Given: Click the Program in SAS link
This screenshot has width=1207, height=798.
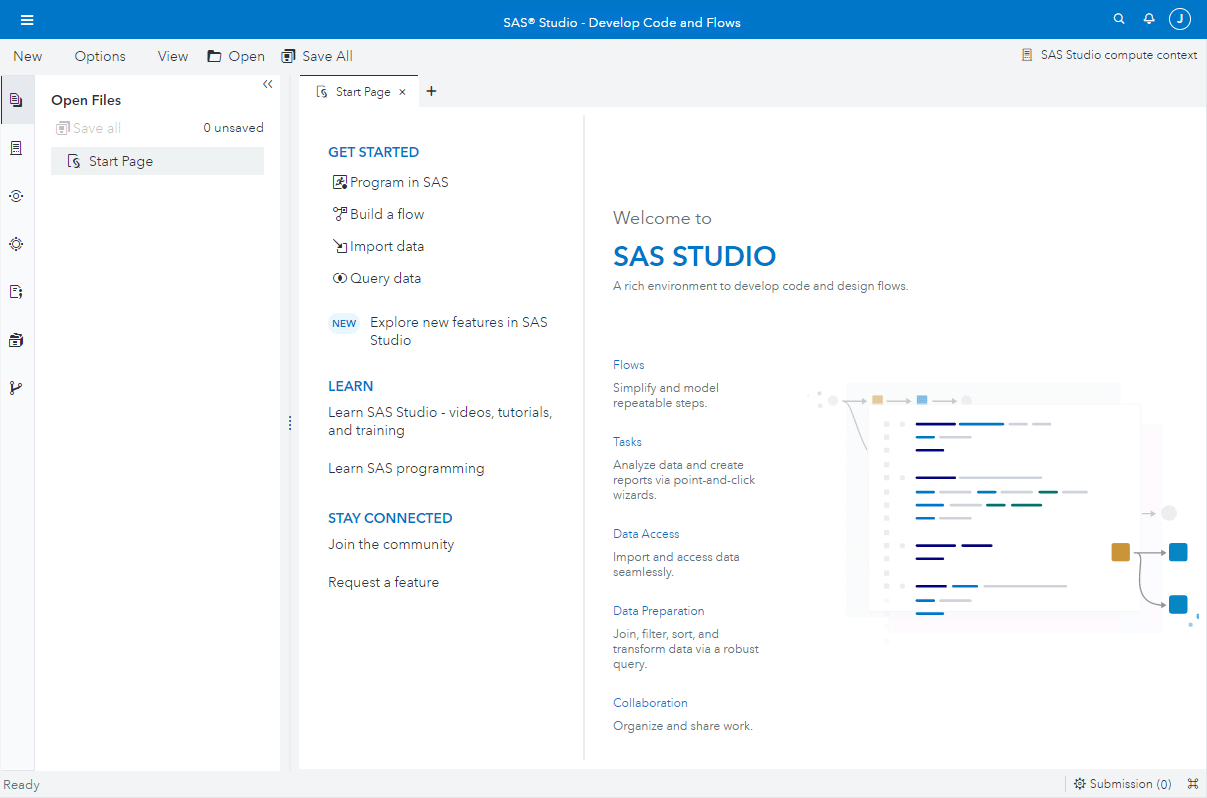Looking at the screenshot, I should (398, 182).
